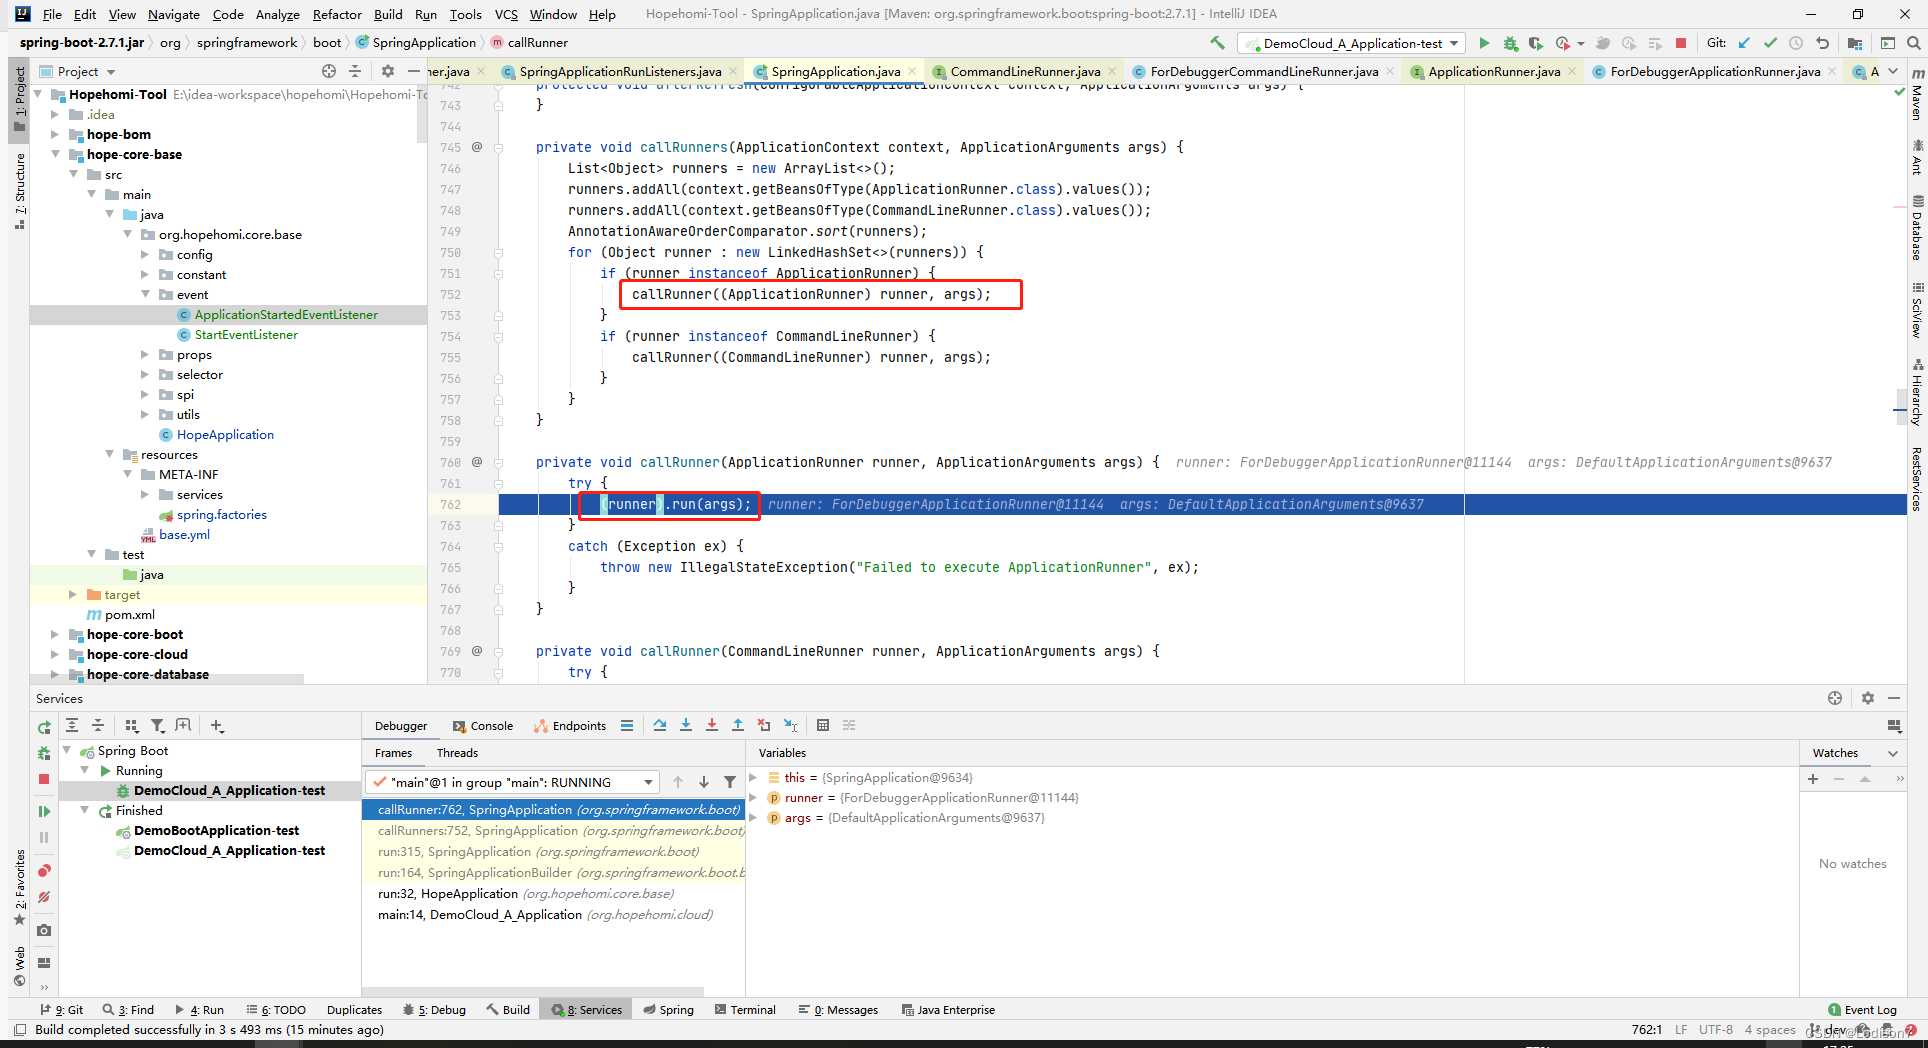Collapse hope-core-base module in project tree
Image resolution: width=1928 pixels, height=1048 pixels.
55,154
